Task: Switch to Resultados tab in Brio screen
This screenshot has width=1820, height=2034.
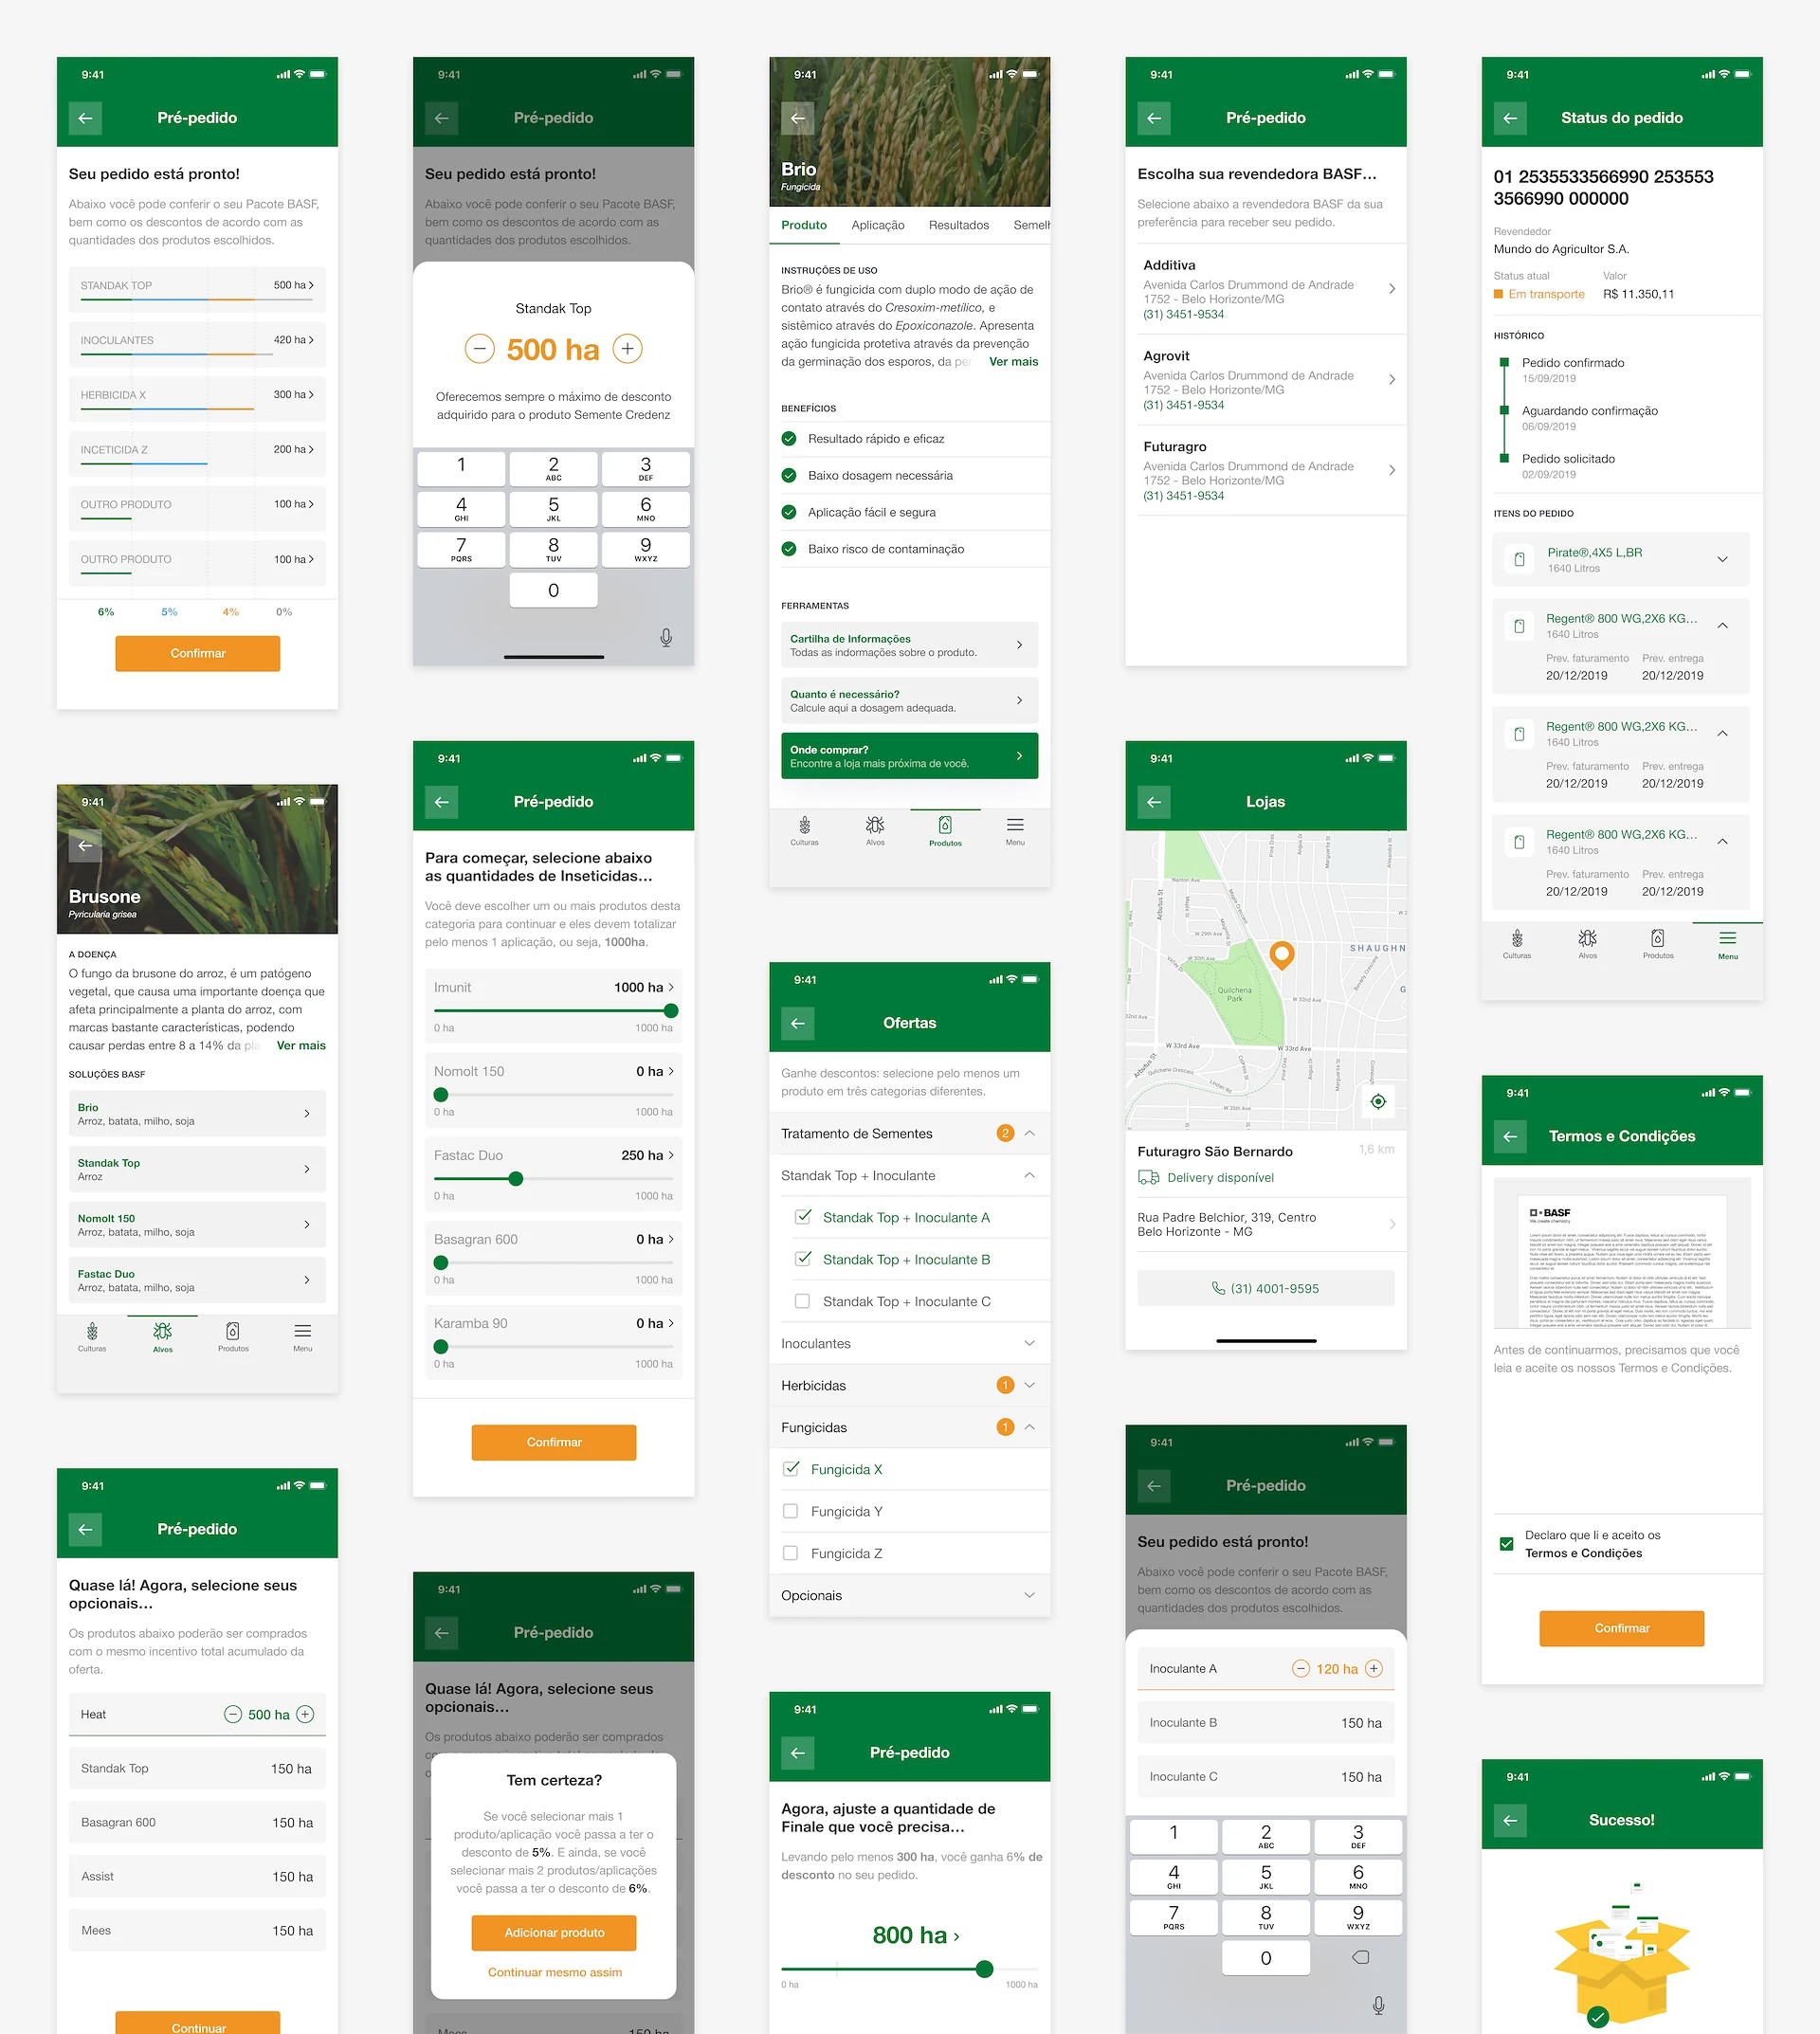Action: click(958, 225)
